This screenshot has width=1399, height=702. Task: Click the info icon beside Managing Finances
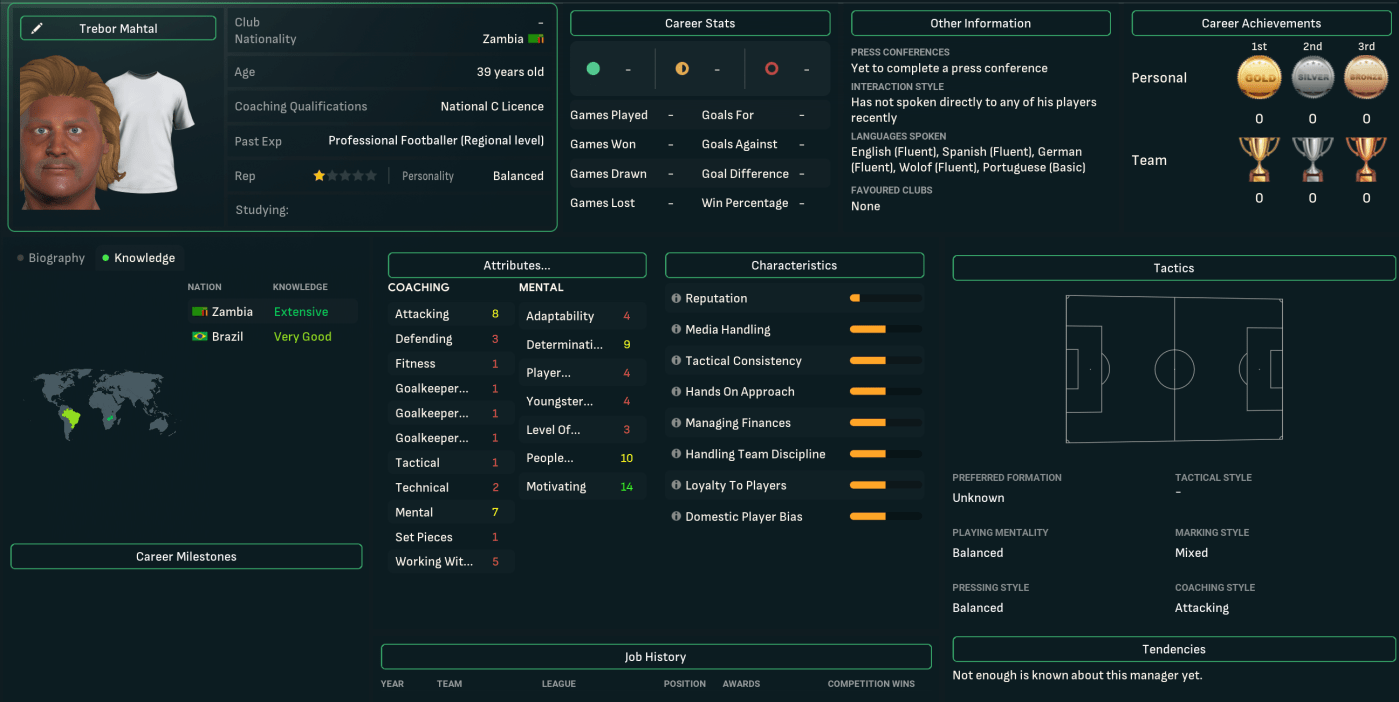pyautogui.click(x=676, y=423)
